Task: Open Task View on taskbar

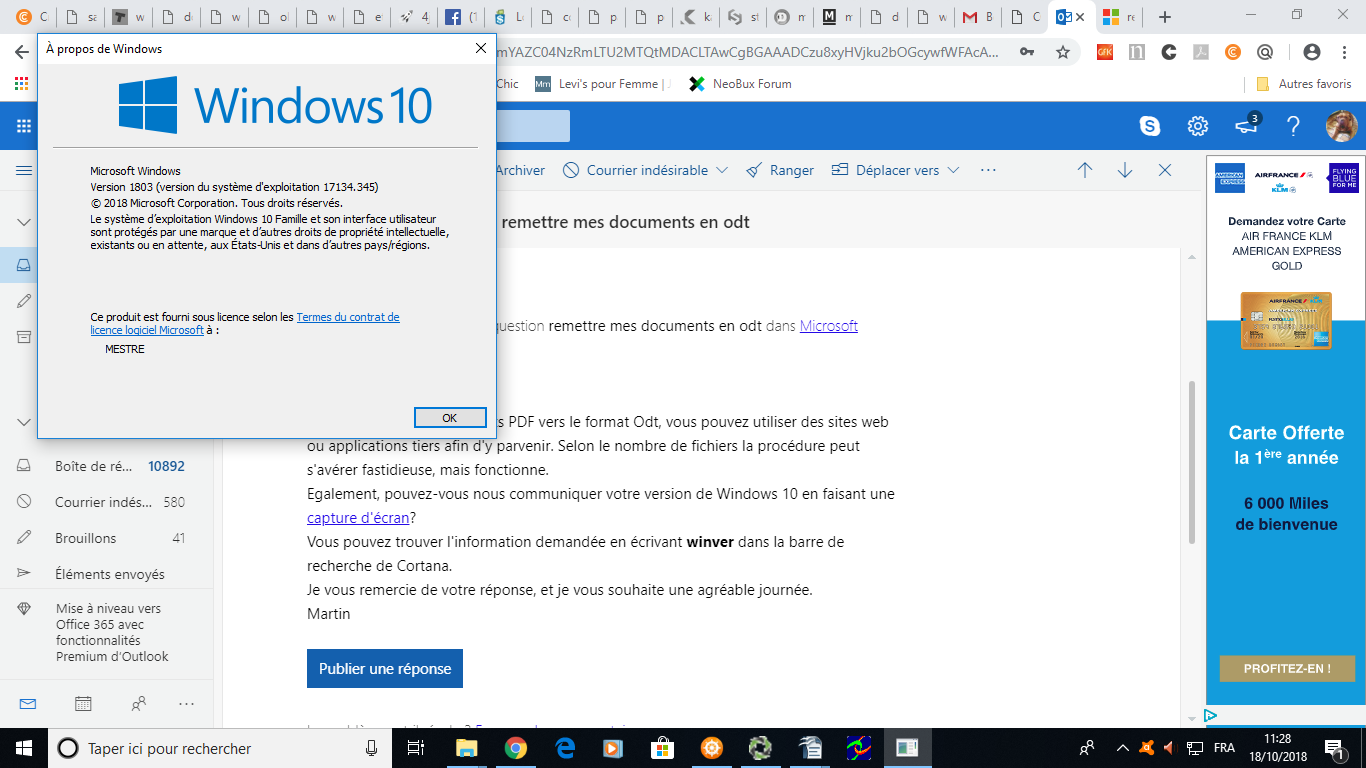Action: pos(417,747)
